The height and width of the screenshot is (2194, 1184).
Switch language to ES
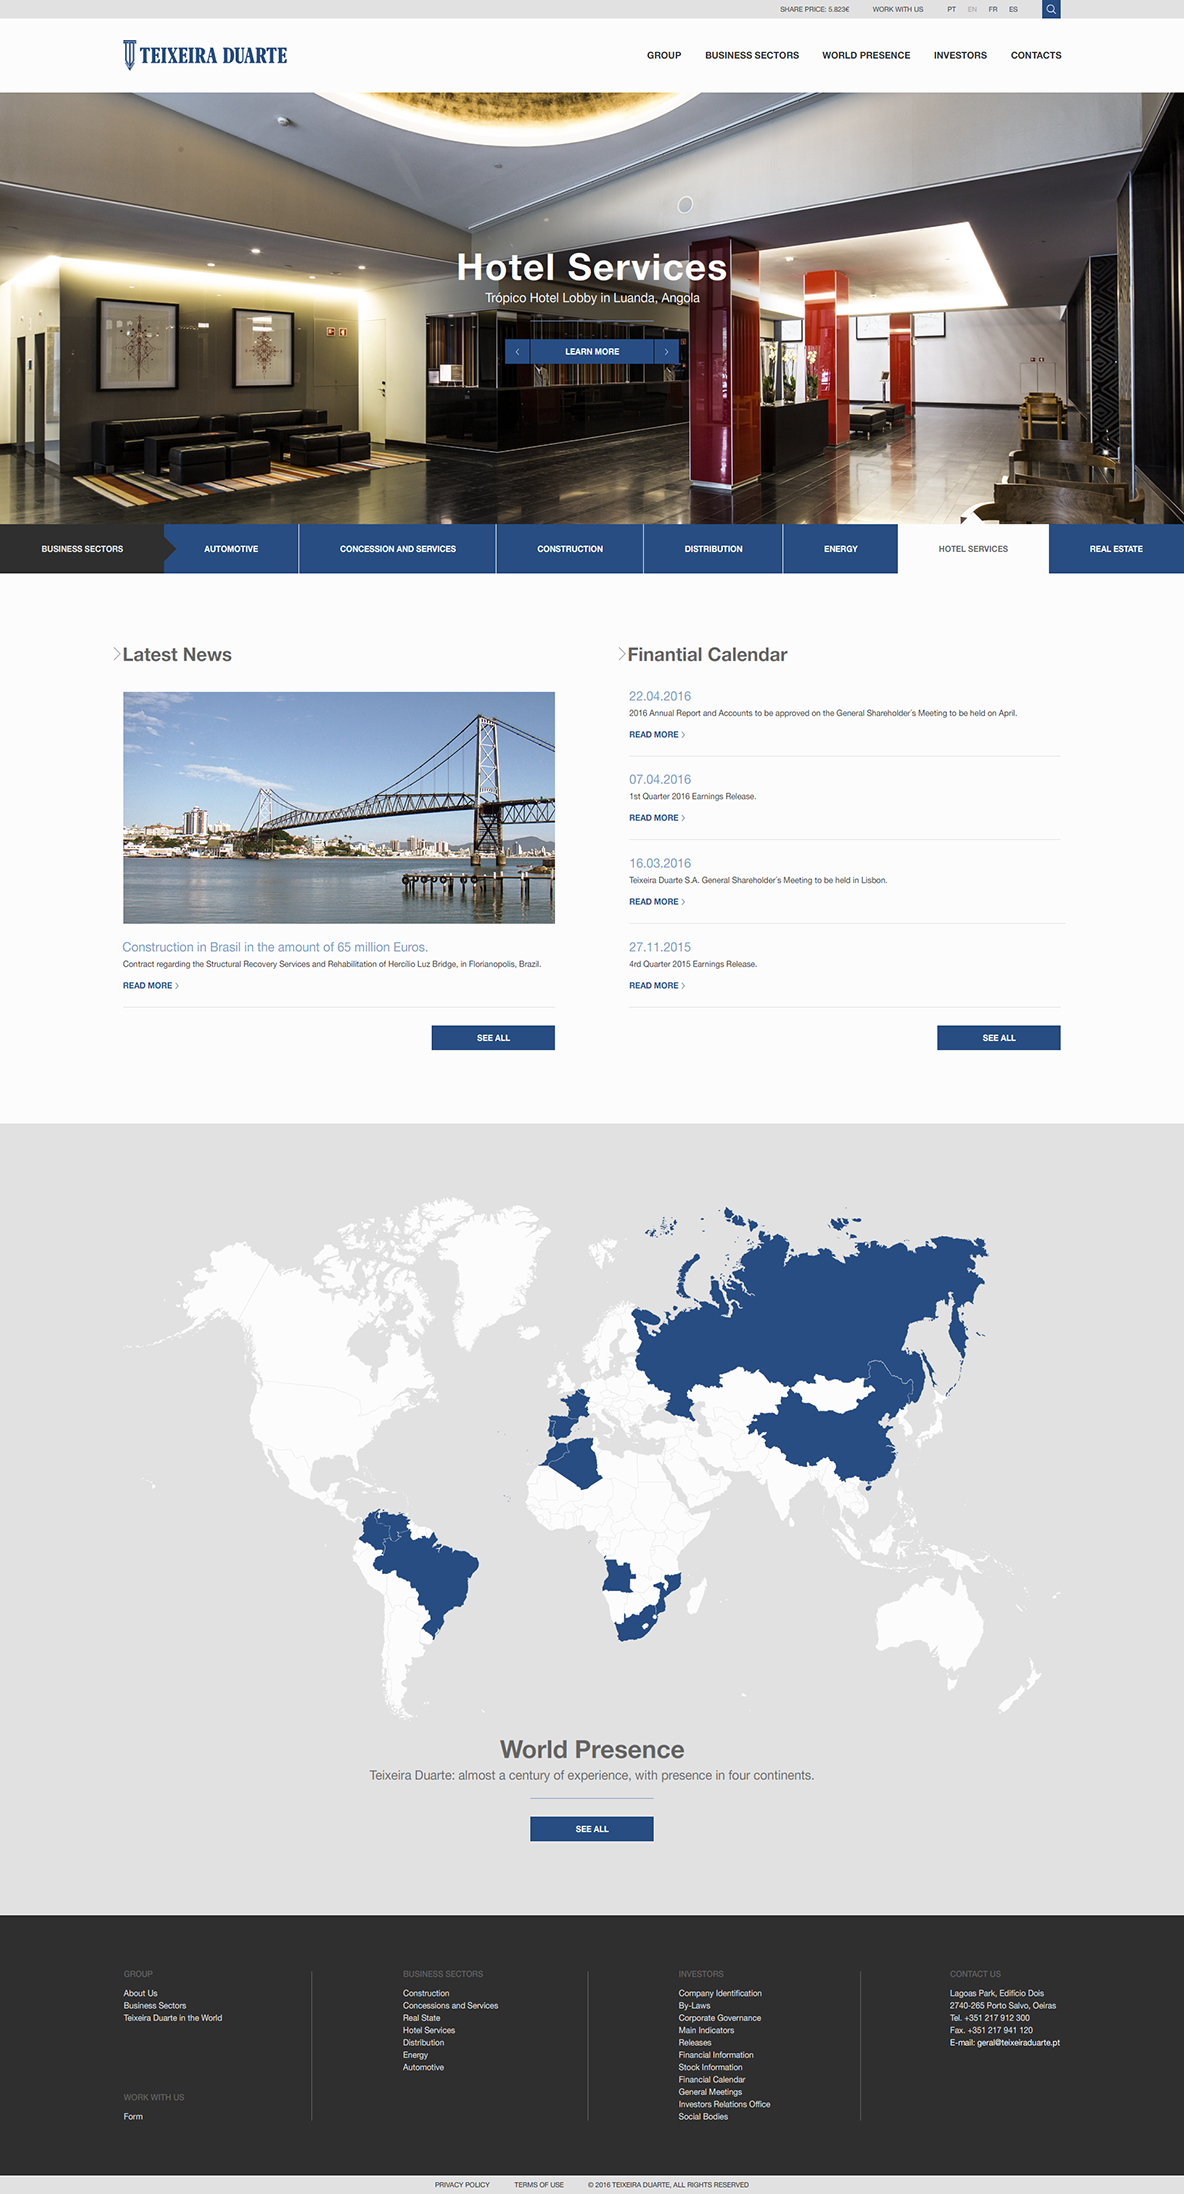coord(1013,9)
